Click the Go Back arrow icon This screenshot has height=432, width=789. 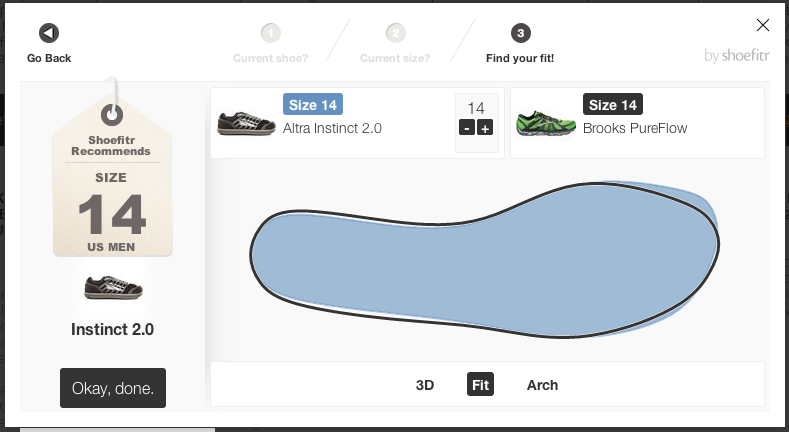[49, 33]
